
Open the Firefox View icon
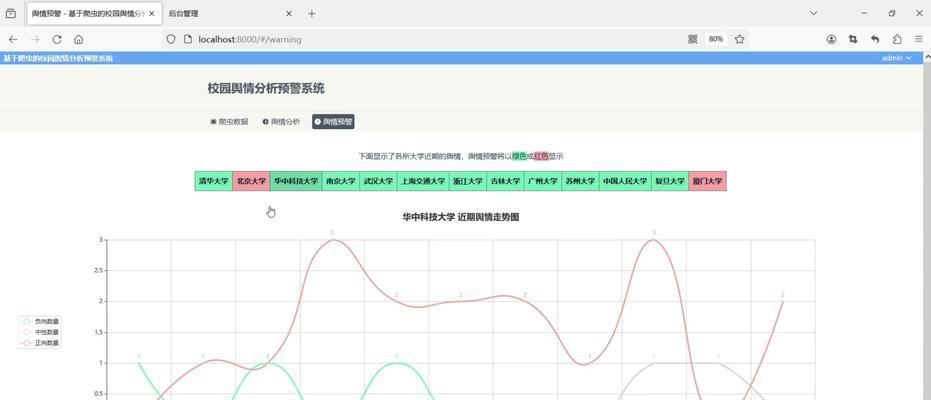tap(11, 13)
